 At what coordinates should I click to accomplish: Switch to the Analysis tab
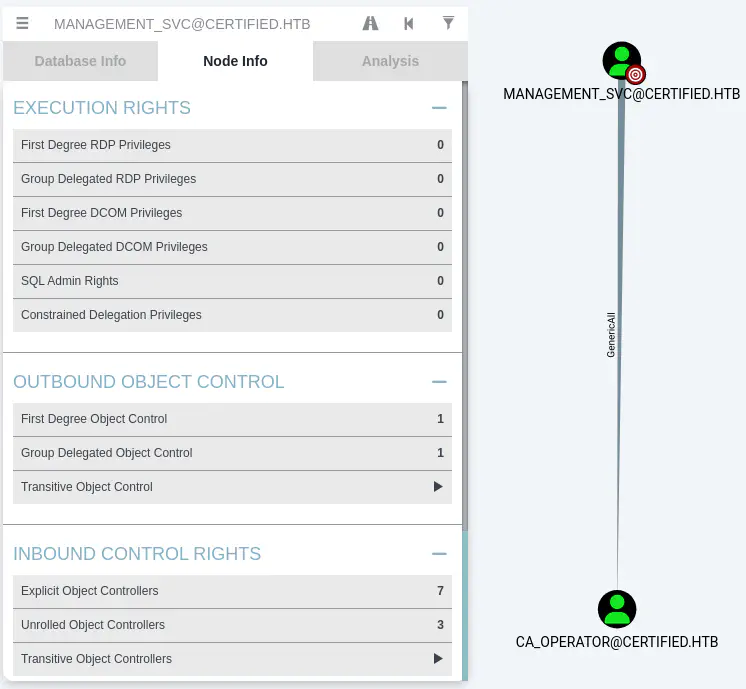[x=390, y=61]
